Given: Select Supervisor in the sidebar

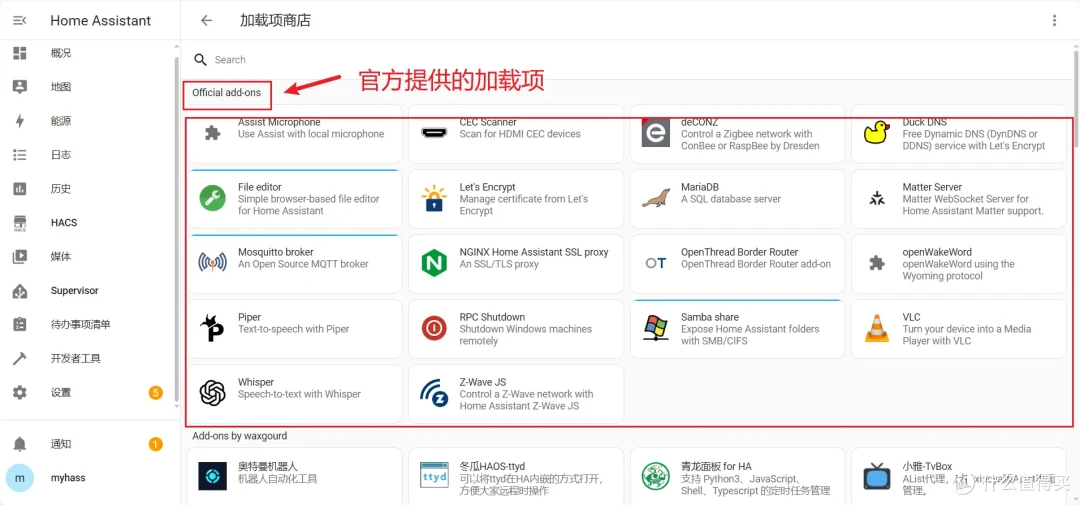Looking at the screenshot, I should point(90,291).
